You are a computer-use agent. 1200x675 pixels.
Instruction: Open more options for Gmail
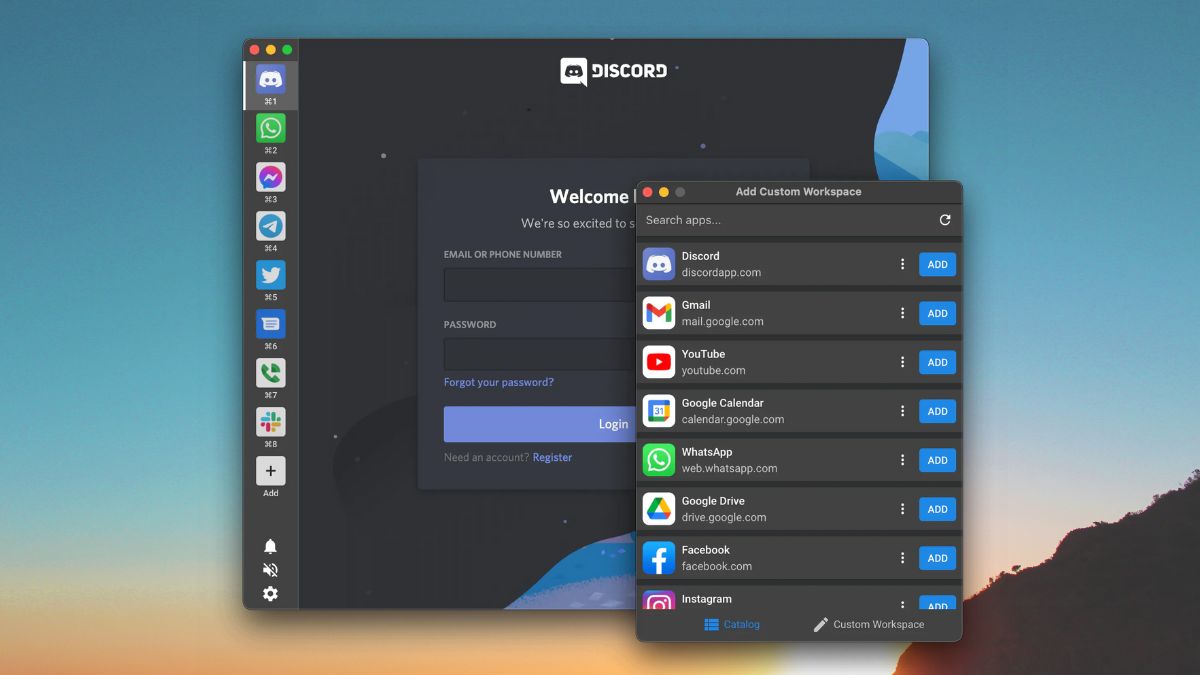pyautogui.click(x=902, y=313)
